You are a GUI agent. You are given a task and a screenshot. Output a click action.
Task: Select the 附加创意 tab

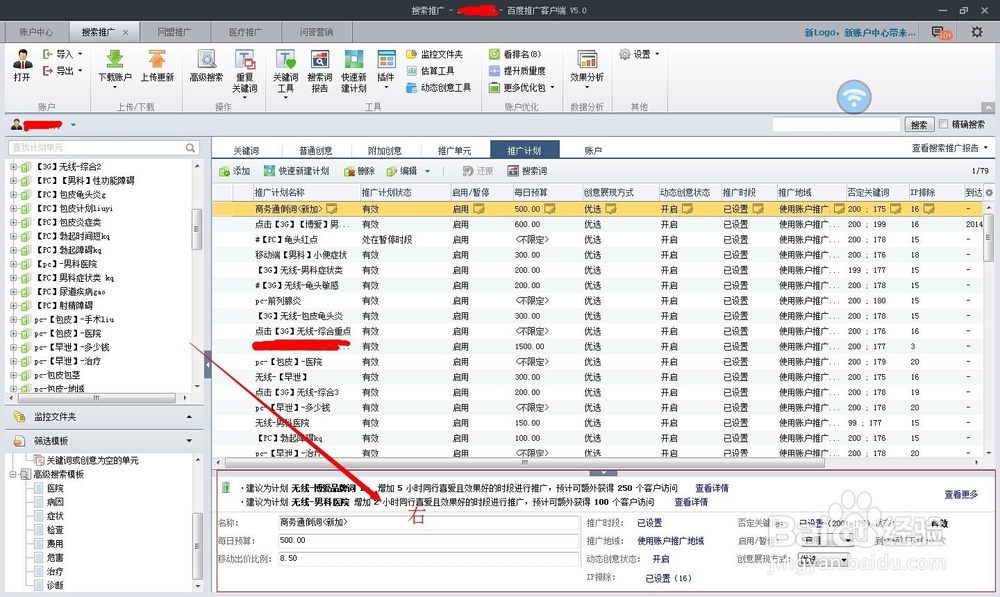click(x=385, y=151)
